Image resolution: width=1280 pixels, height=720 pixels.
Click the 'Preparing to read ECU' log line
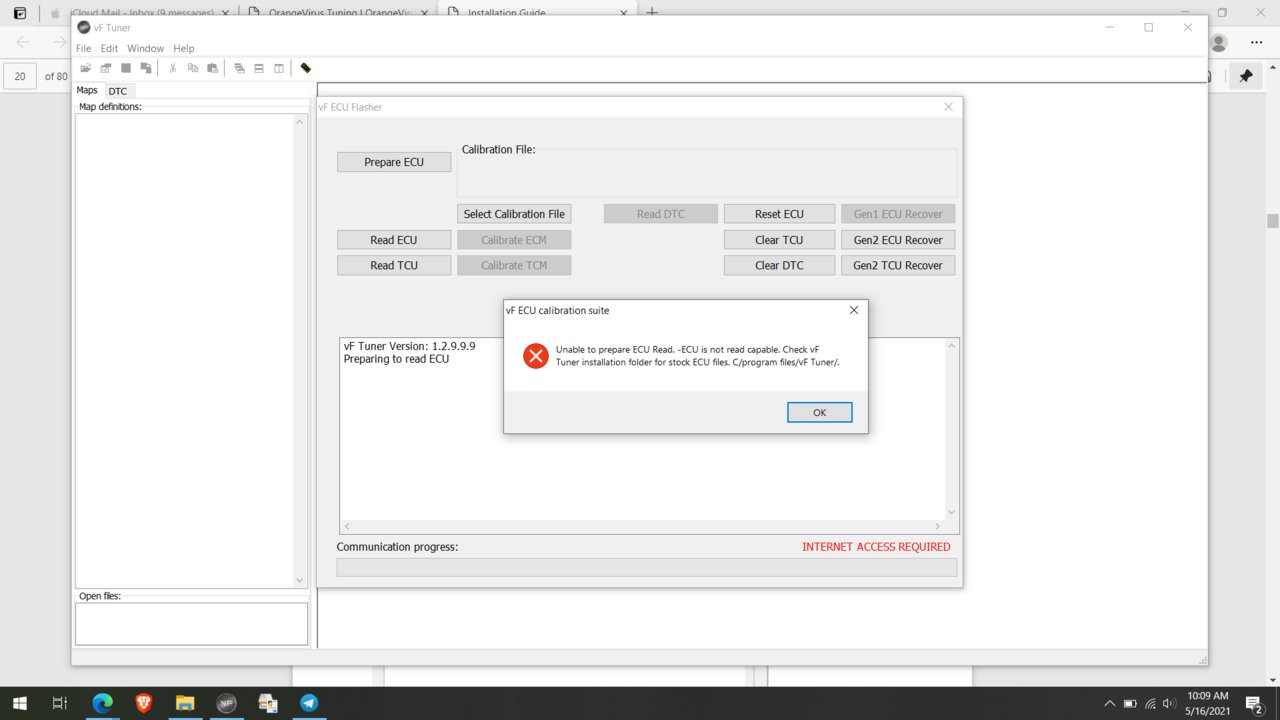pyautogui.click(x=396, y=359)
